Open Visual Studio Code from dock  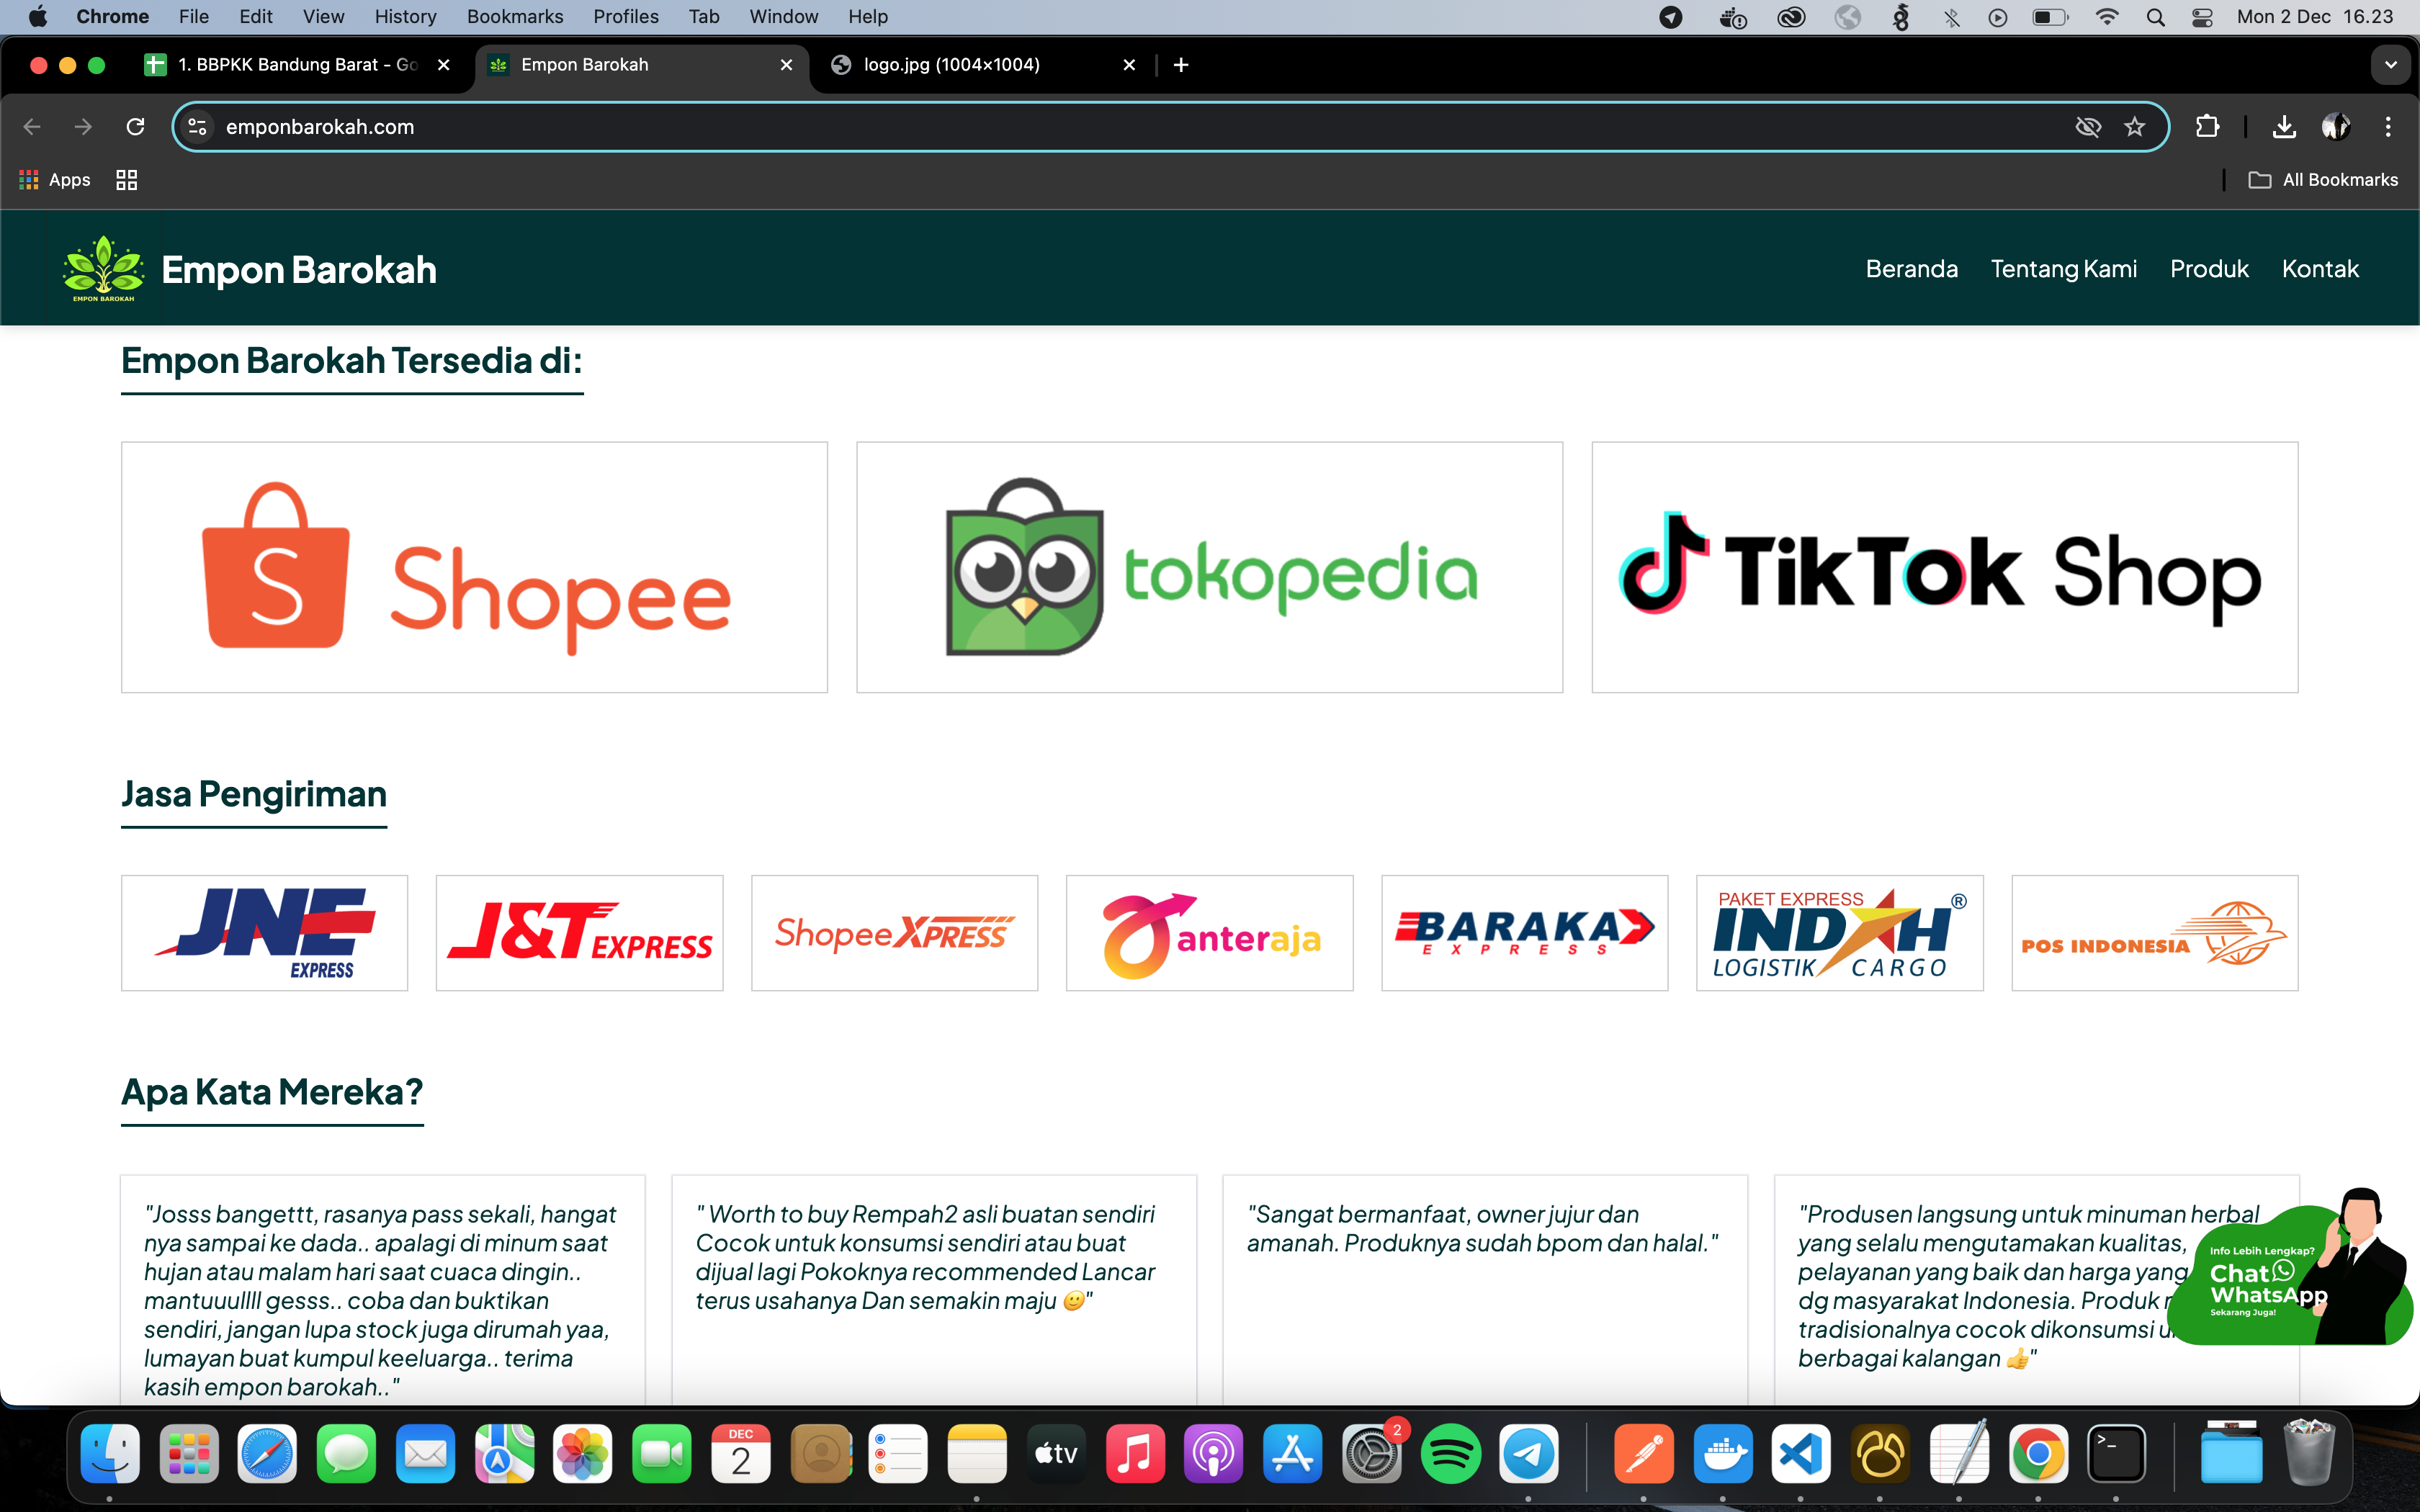pos(1802,1454)
